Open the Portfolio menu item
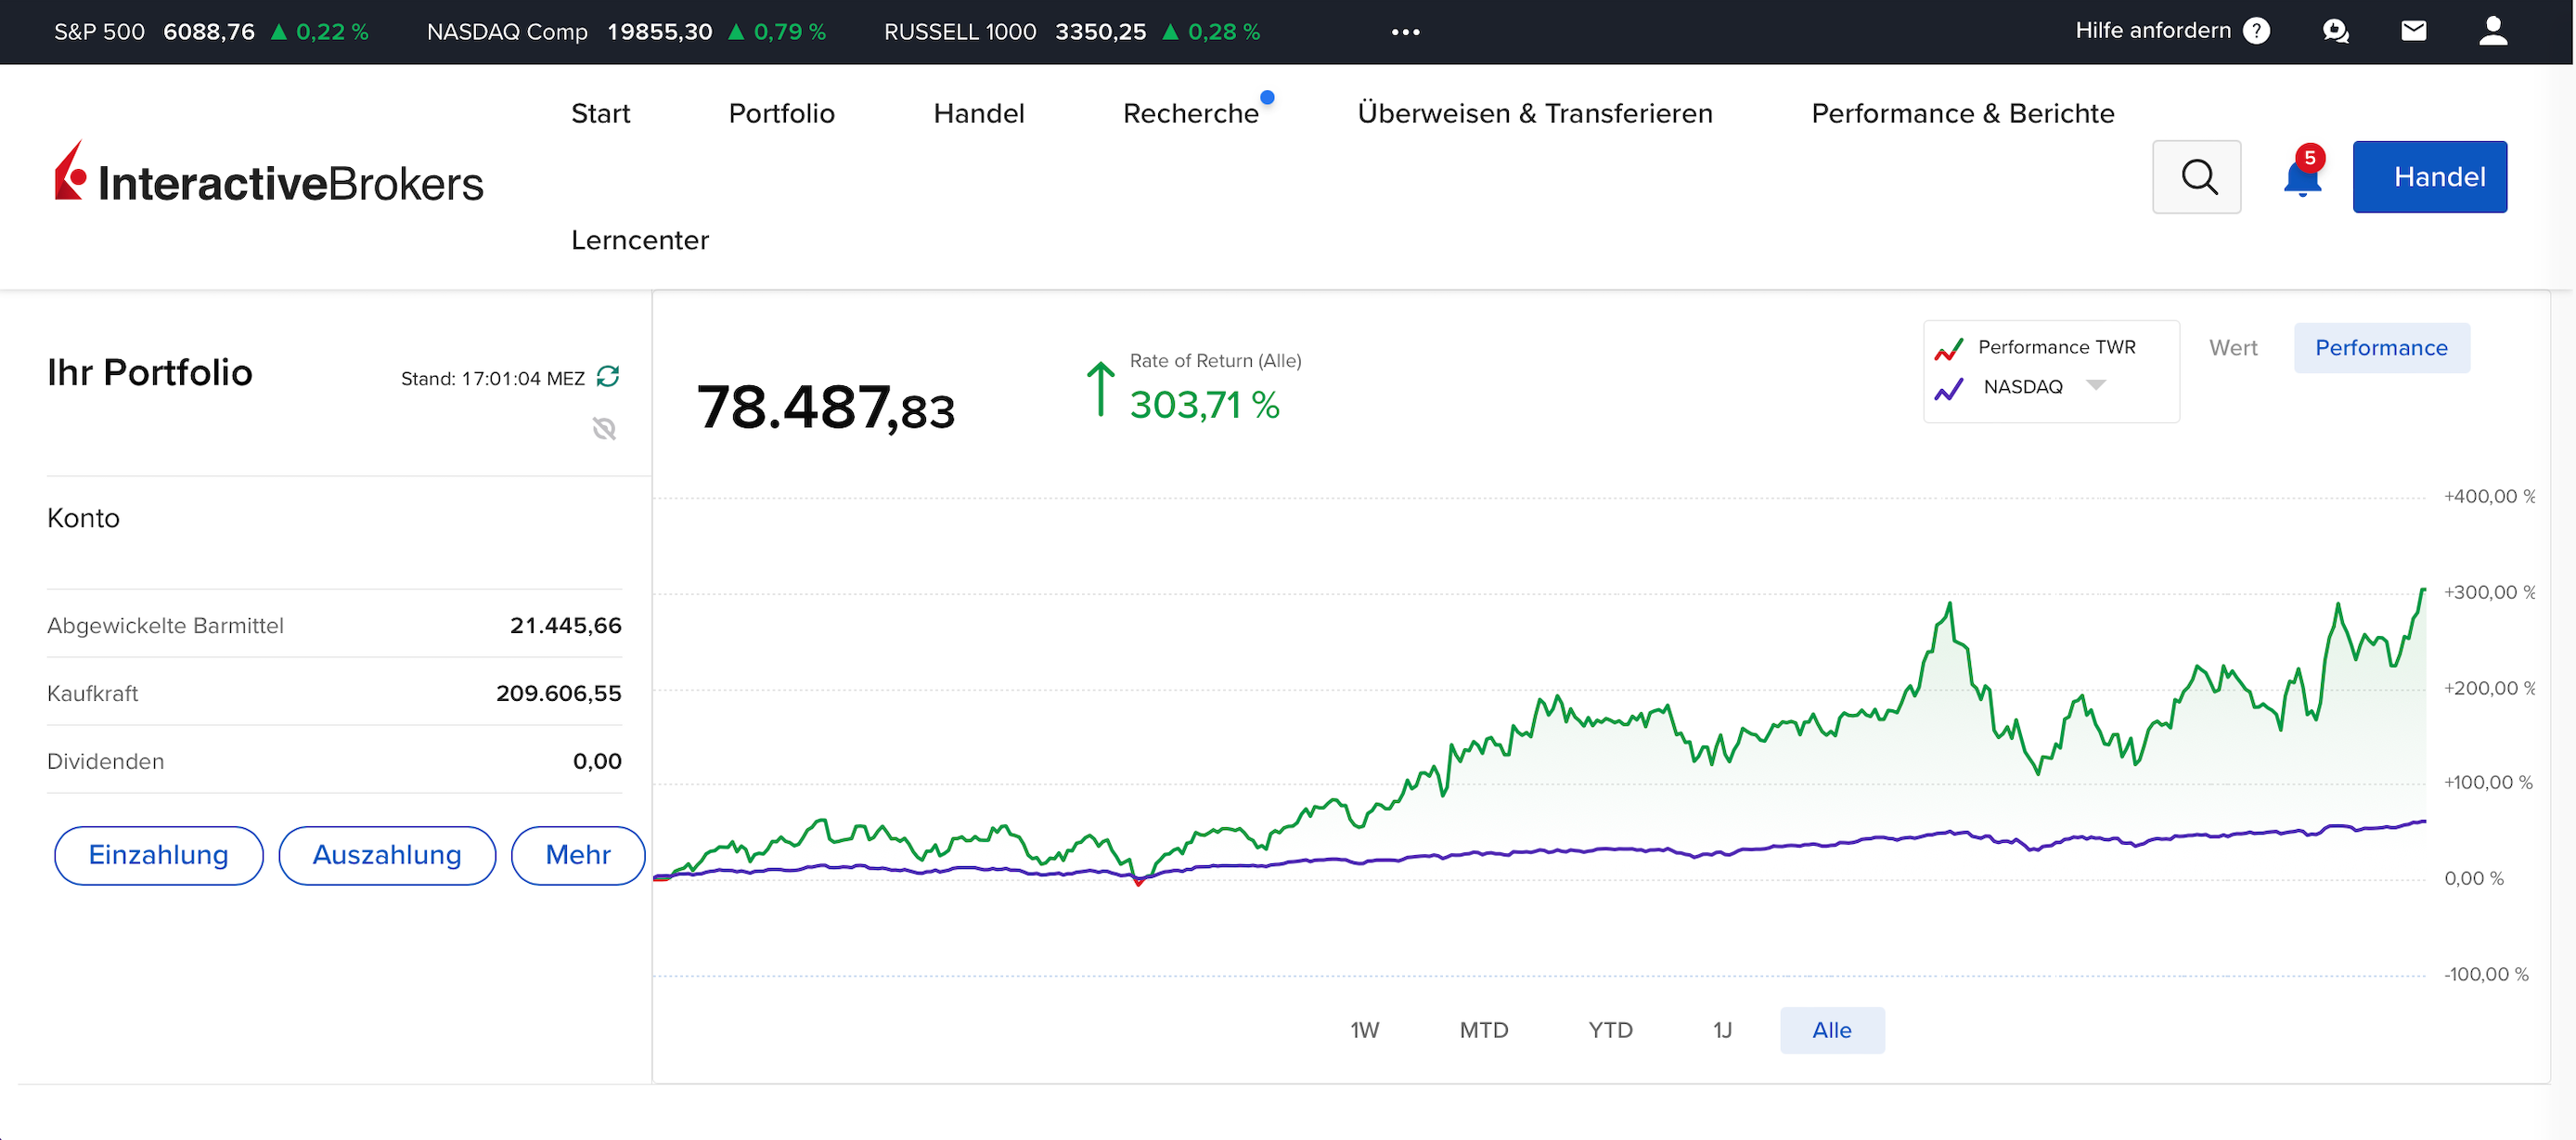Screen dimensions: 2576x1140 781,113
